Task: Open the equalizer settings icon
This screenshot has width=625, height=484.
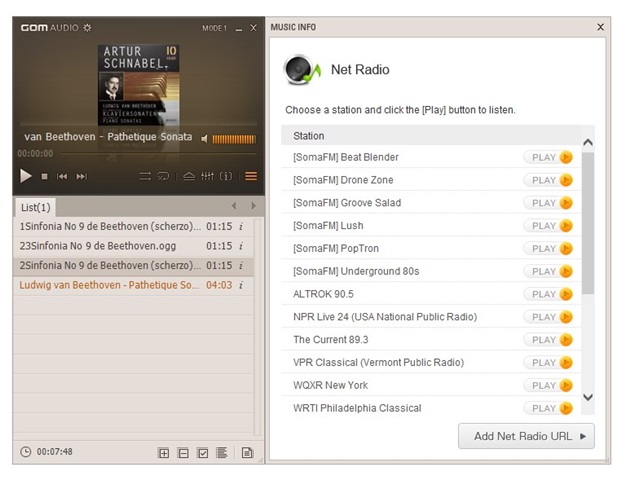Action: (207, 177)
